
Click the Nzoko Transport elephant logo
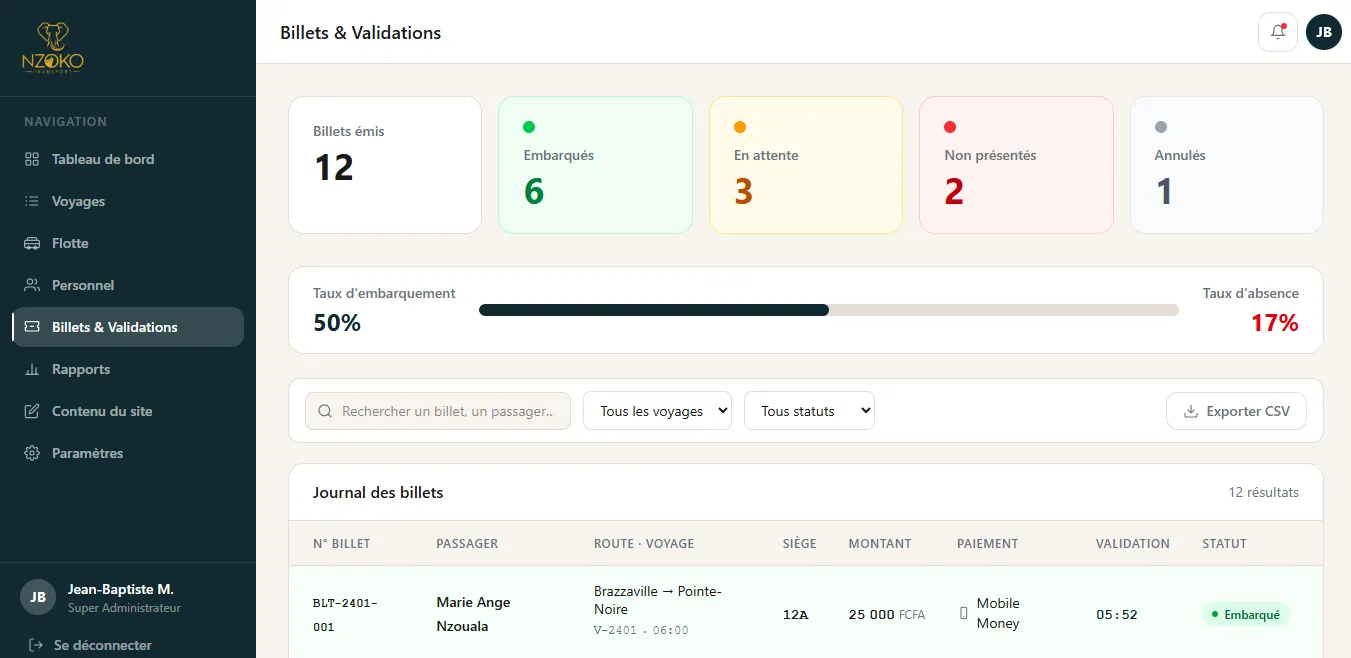click(x=53, y=48)
